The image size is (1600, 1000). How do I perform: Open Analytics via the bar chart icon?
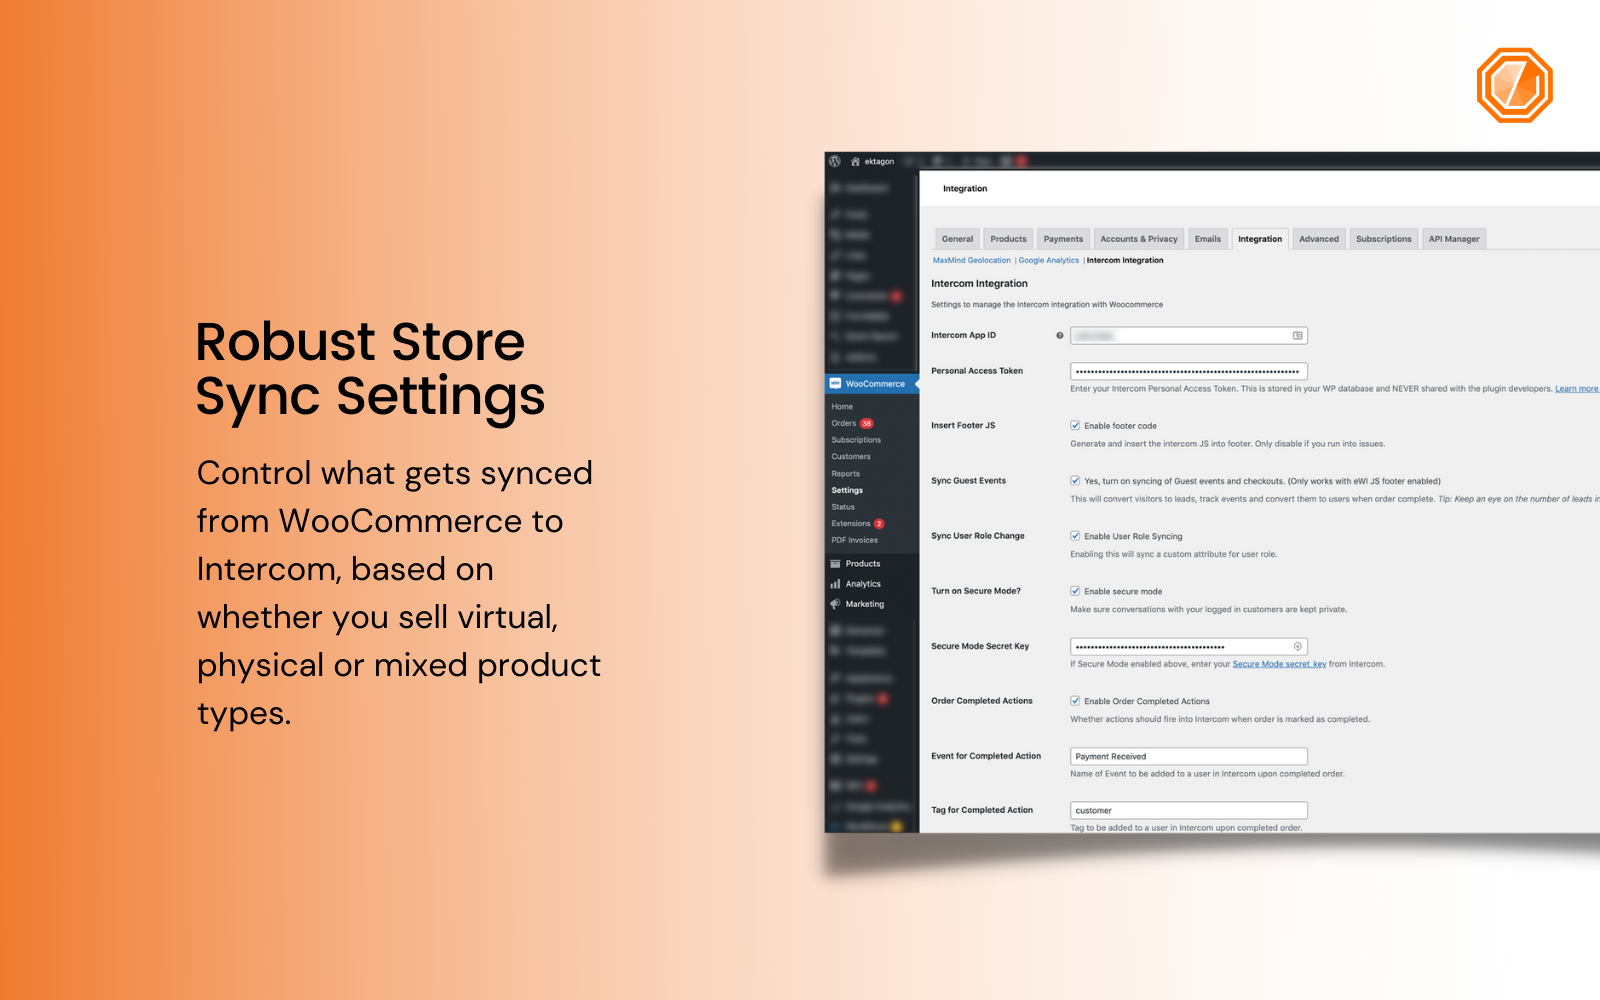click(x=836, y=583)
